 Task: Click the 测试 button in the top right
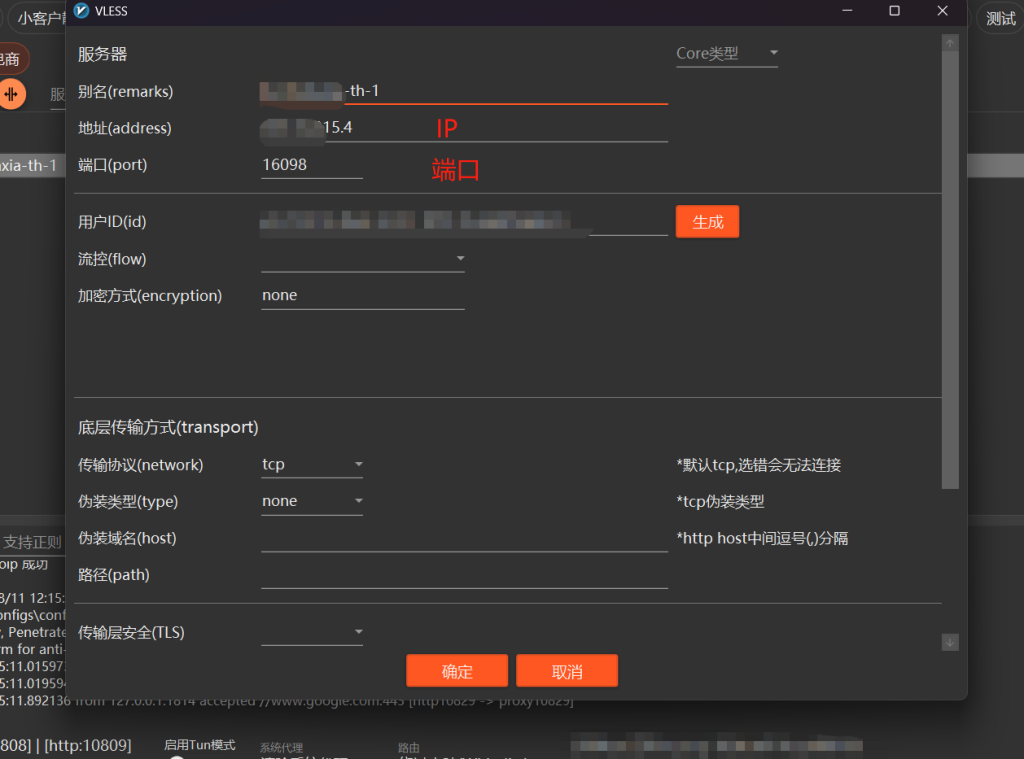click(x=1000, y=19)
